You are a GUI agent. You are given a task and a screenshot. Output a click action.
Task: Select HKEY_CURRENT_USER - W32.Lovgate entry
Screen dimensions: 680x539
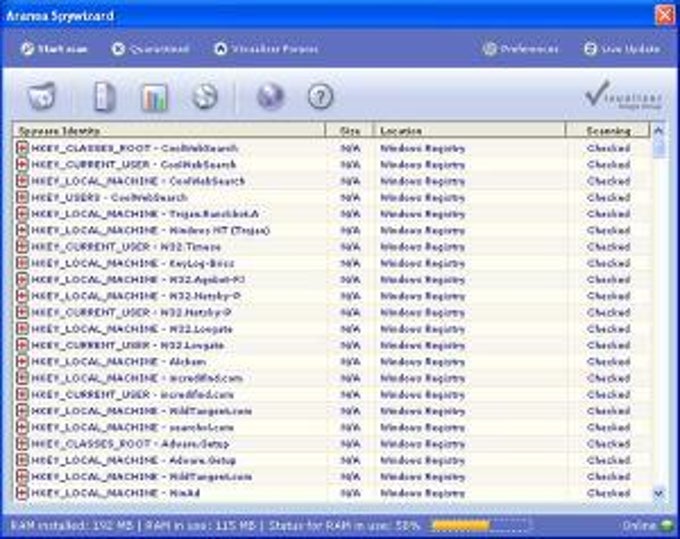[x=333, y=345]
